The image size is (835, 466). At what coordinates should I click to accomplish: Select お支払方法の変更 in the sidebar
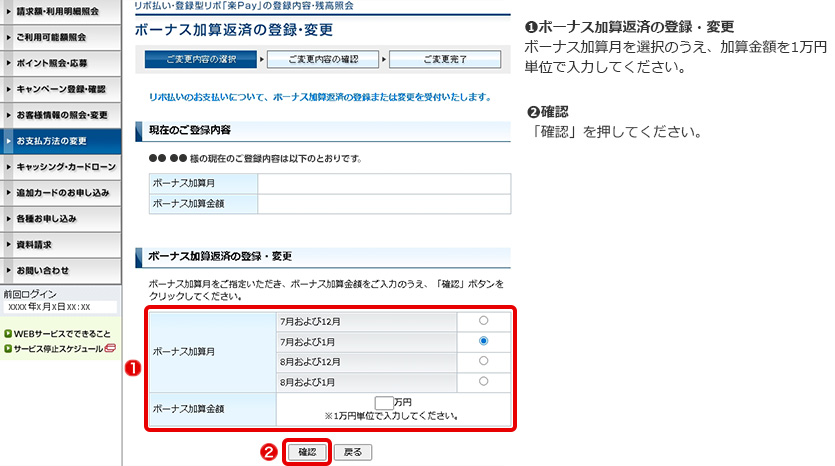pyautogui.click(x=60, y=141)
